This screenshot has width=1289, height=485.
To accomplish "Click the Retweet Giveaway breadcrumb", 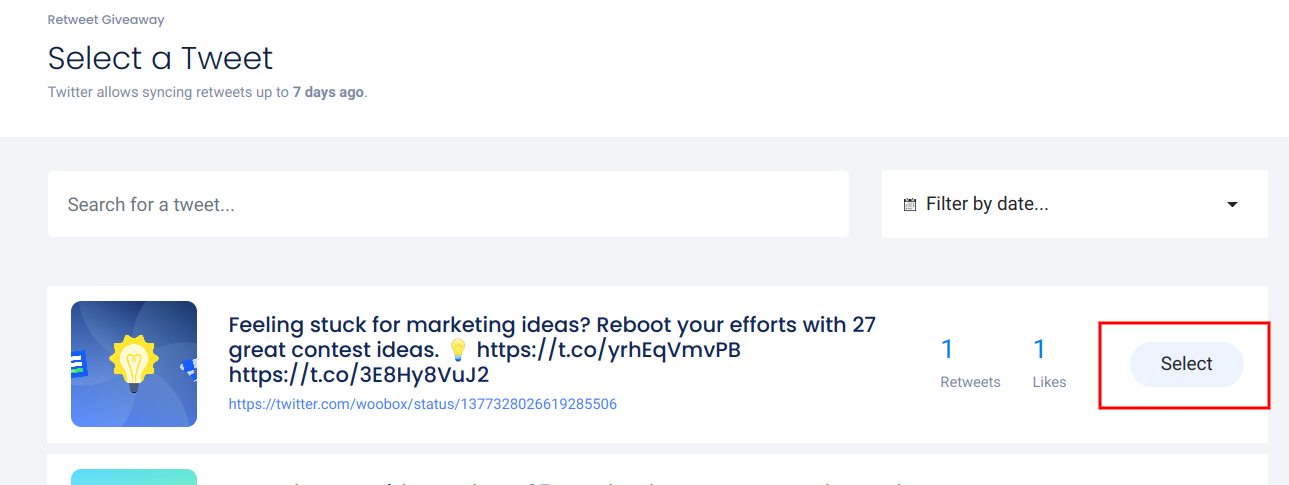I will pos(106,20).
